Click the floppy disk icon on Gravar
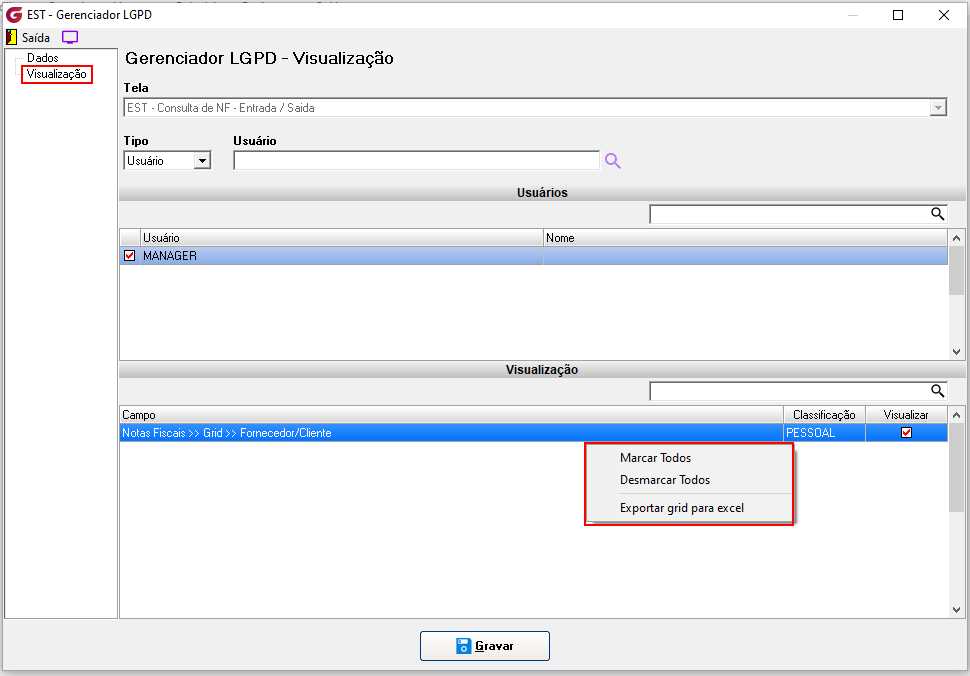This screenshot has width=970, height=676. [463, 646]
